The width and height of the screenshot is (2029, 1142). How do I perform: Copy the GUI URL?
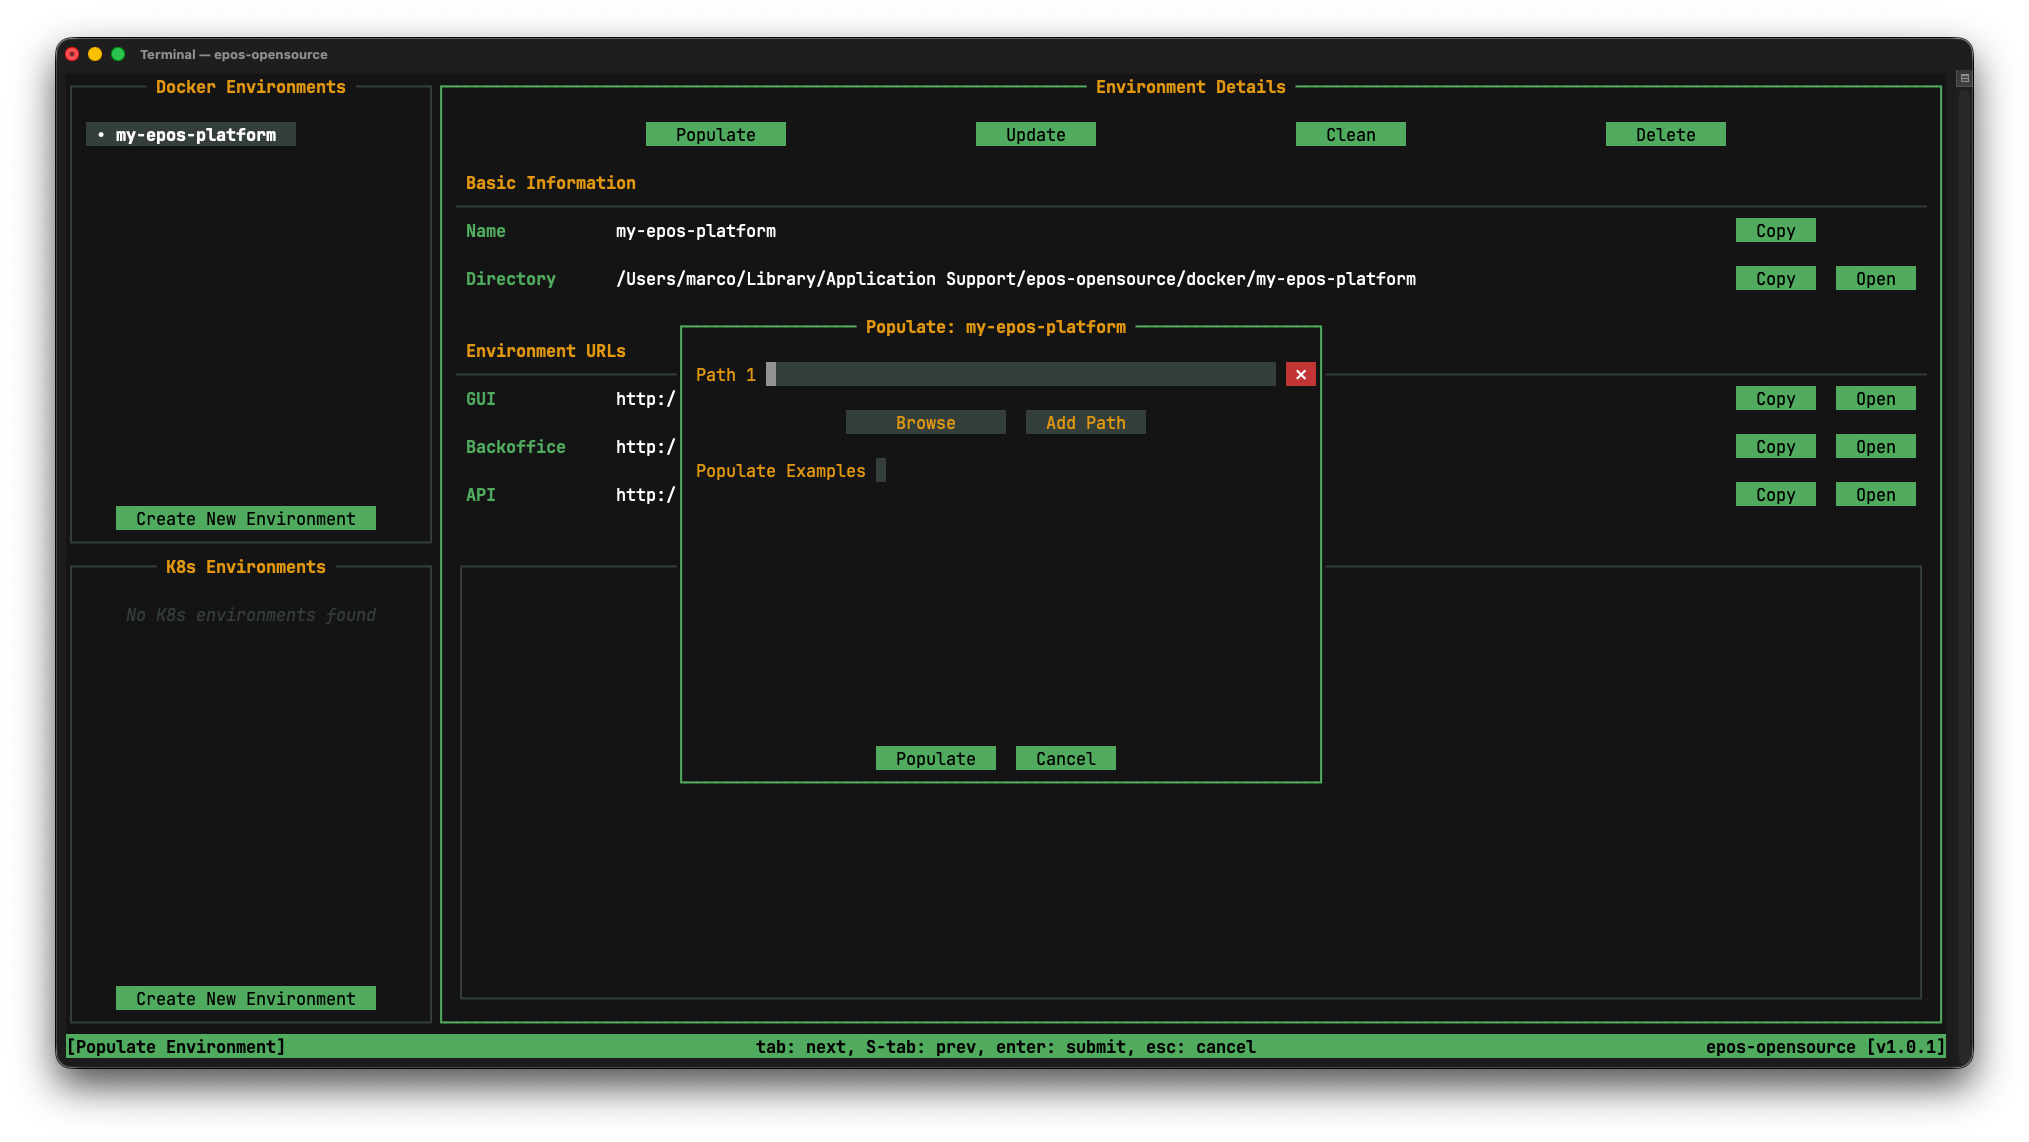1775,398
